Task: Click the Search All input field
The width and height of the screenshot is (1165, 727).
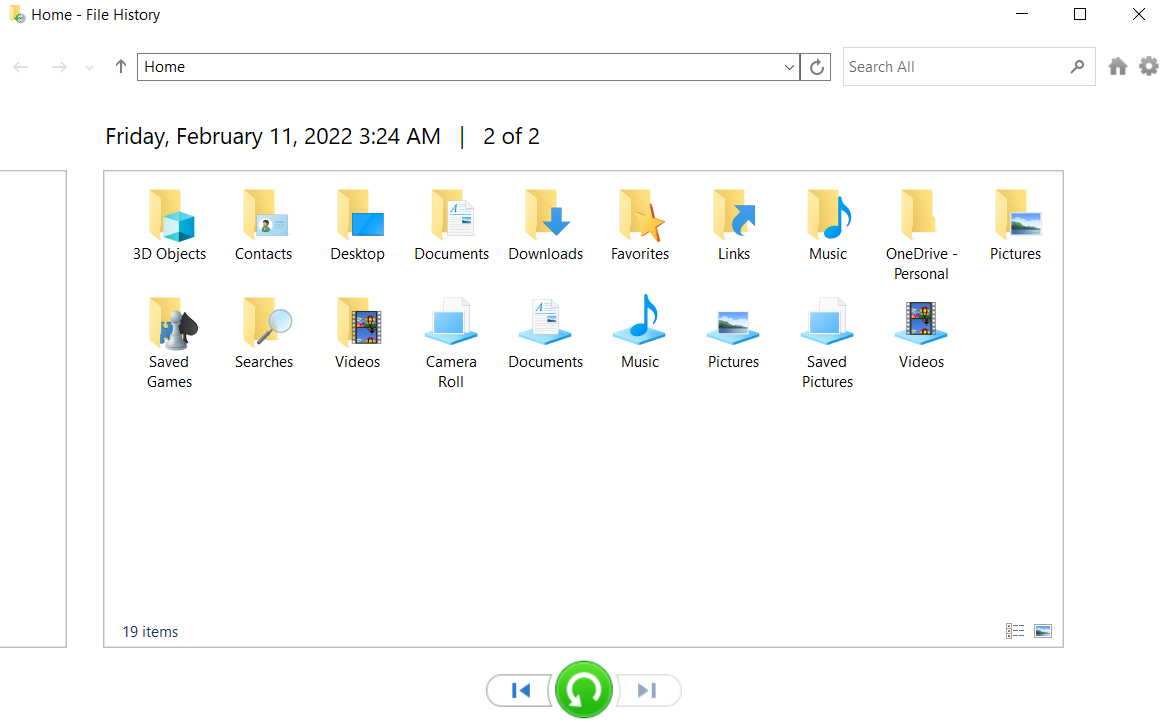Action: 955,67
